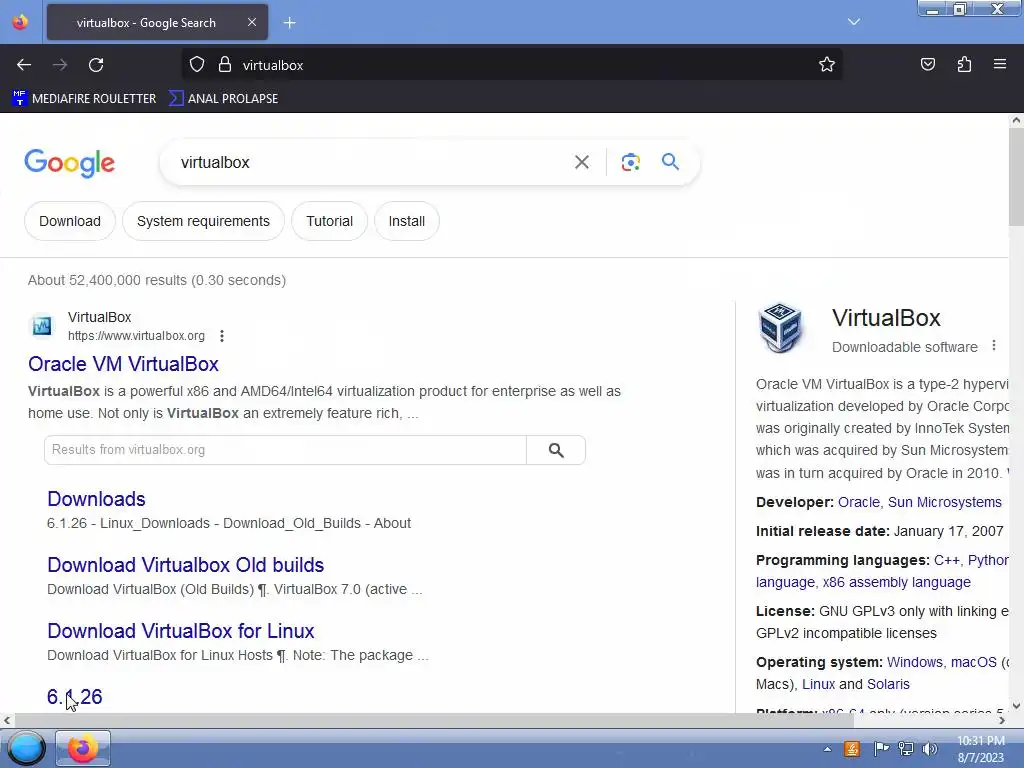Open the Windows operating system link
The image size is (1024, 768).
tap(914, 662)
